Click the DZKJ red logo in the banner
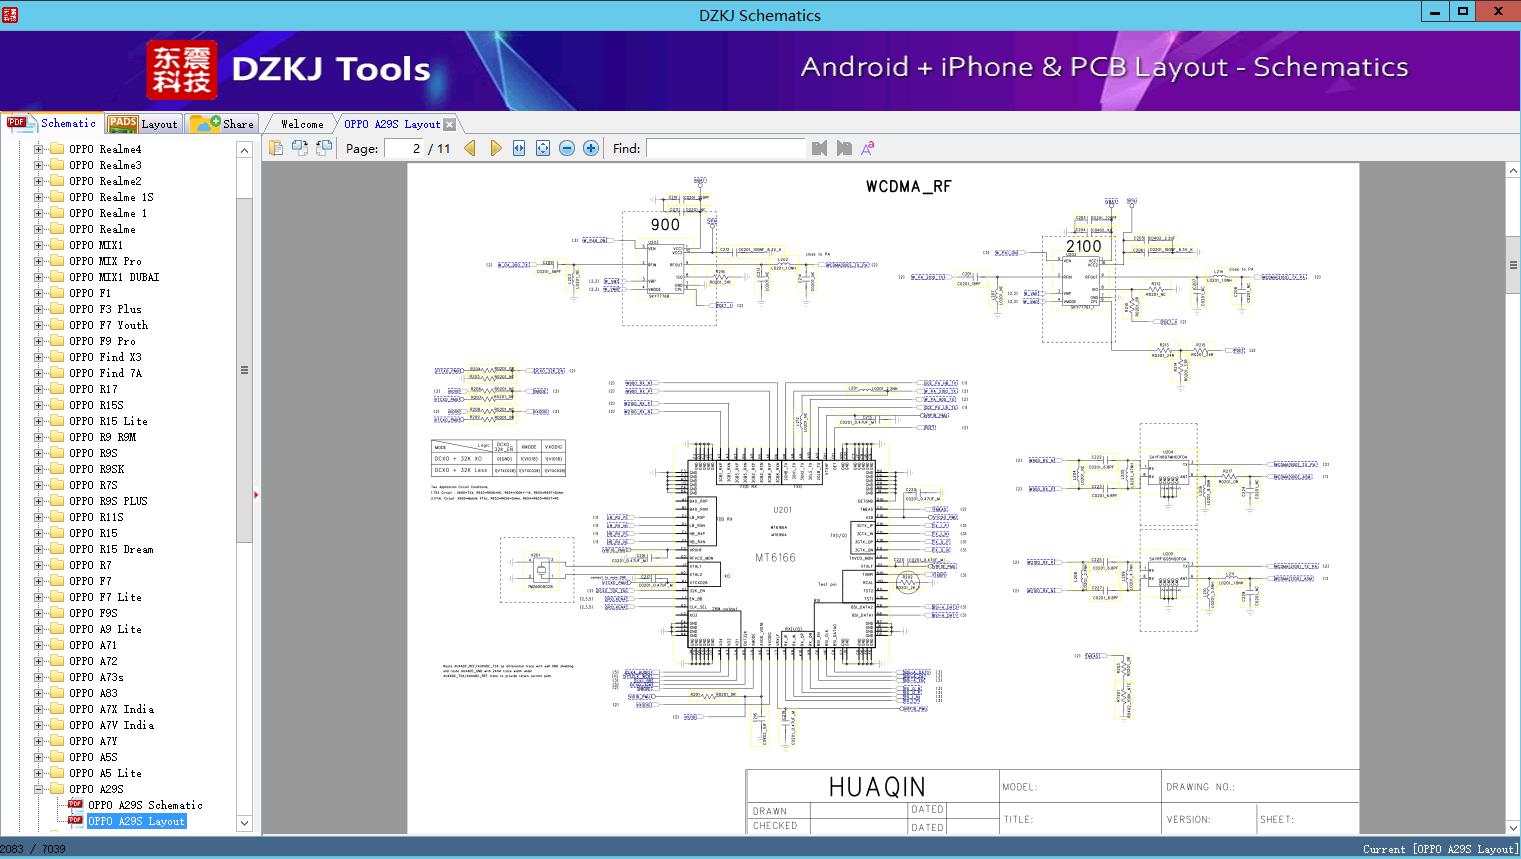 [182, 70]
